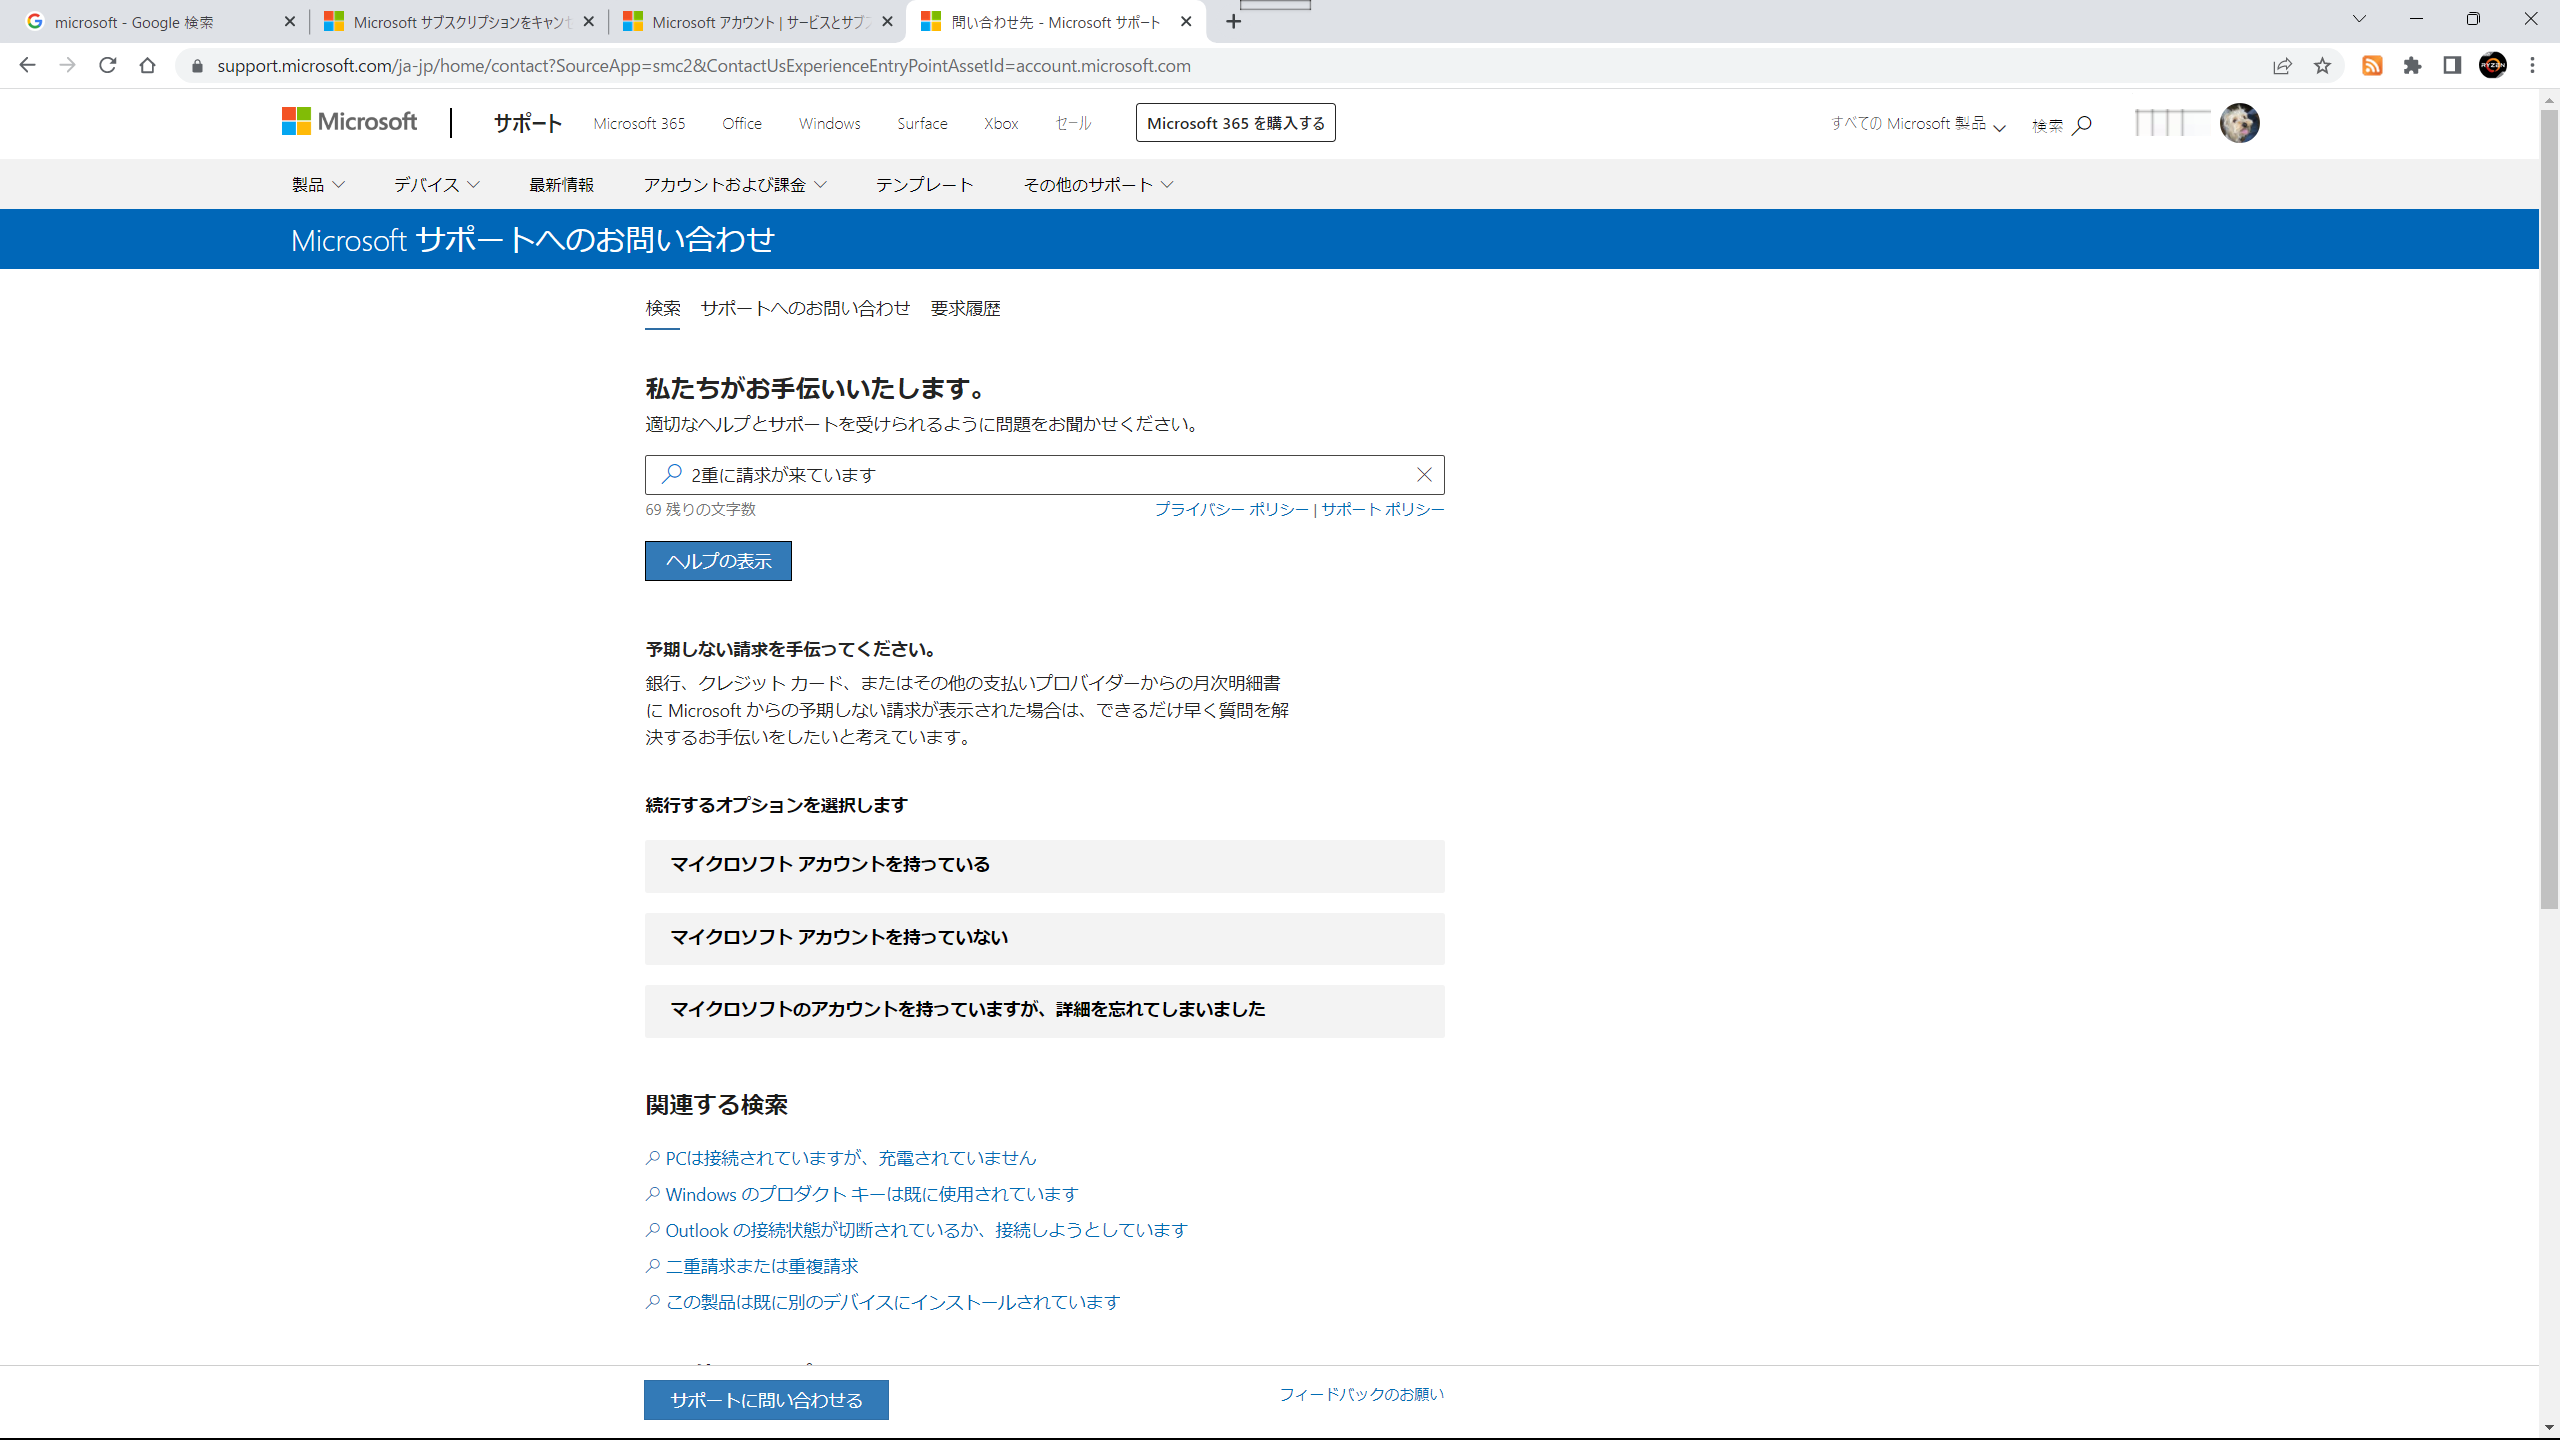Close the Google 検索 tab

(290, 22)
